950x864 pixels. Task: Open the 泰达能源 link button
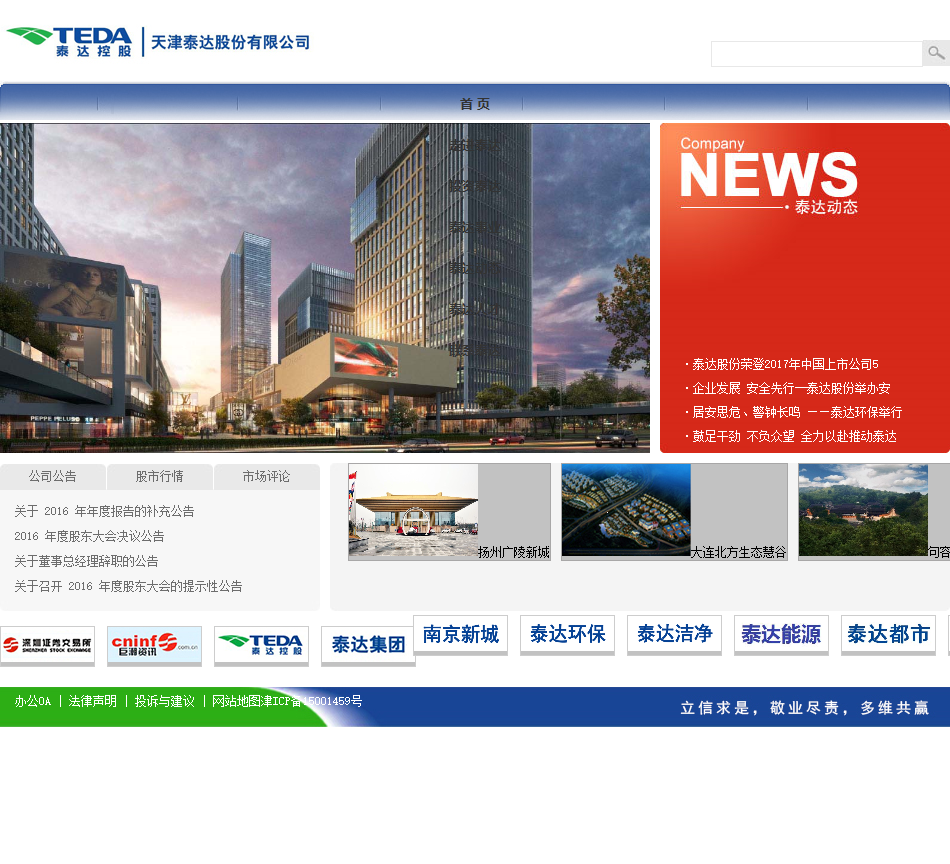782,634
